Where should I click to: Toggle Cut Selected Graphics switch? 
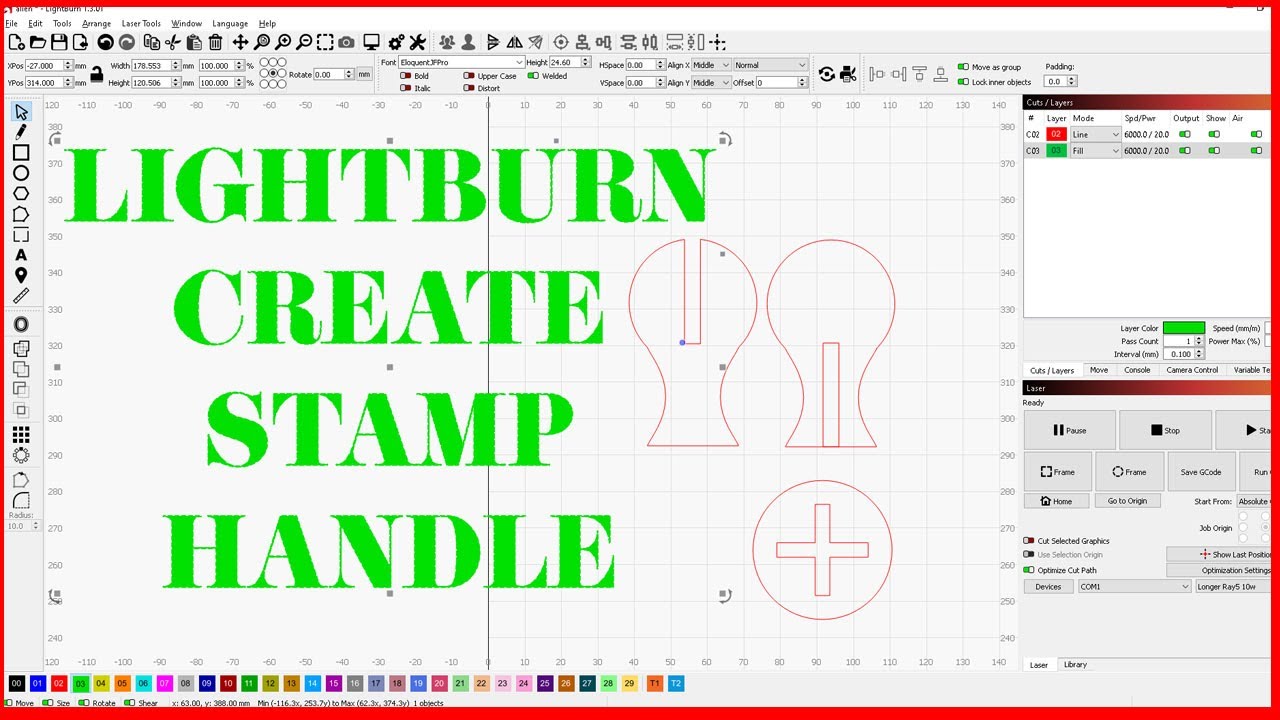tap(1029, 541)
